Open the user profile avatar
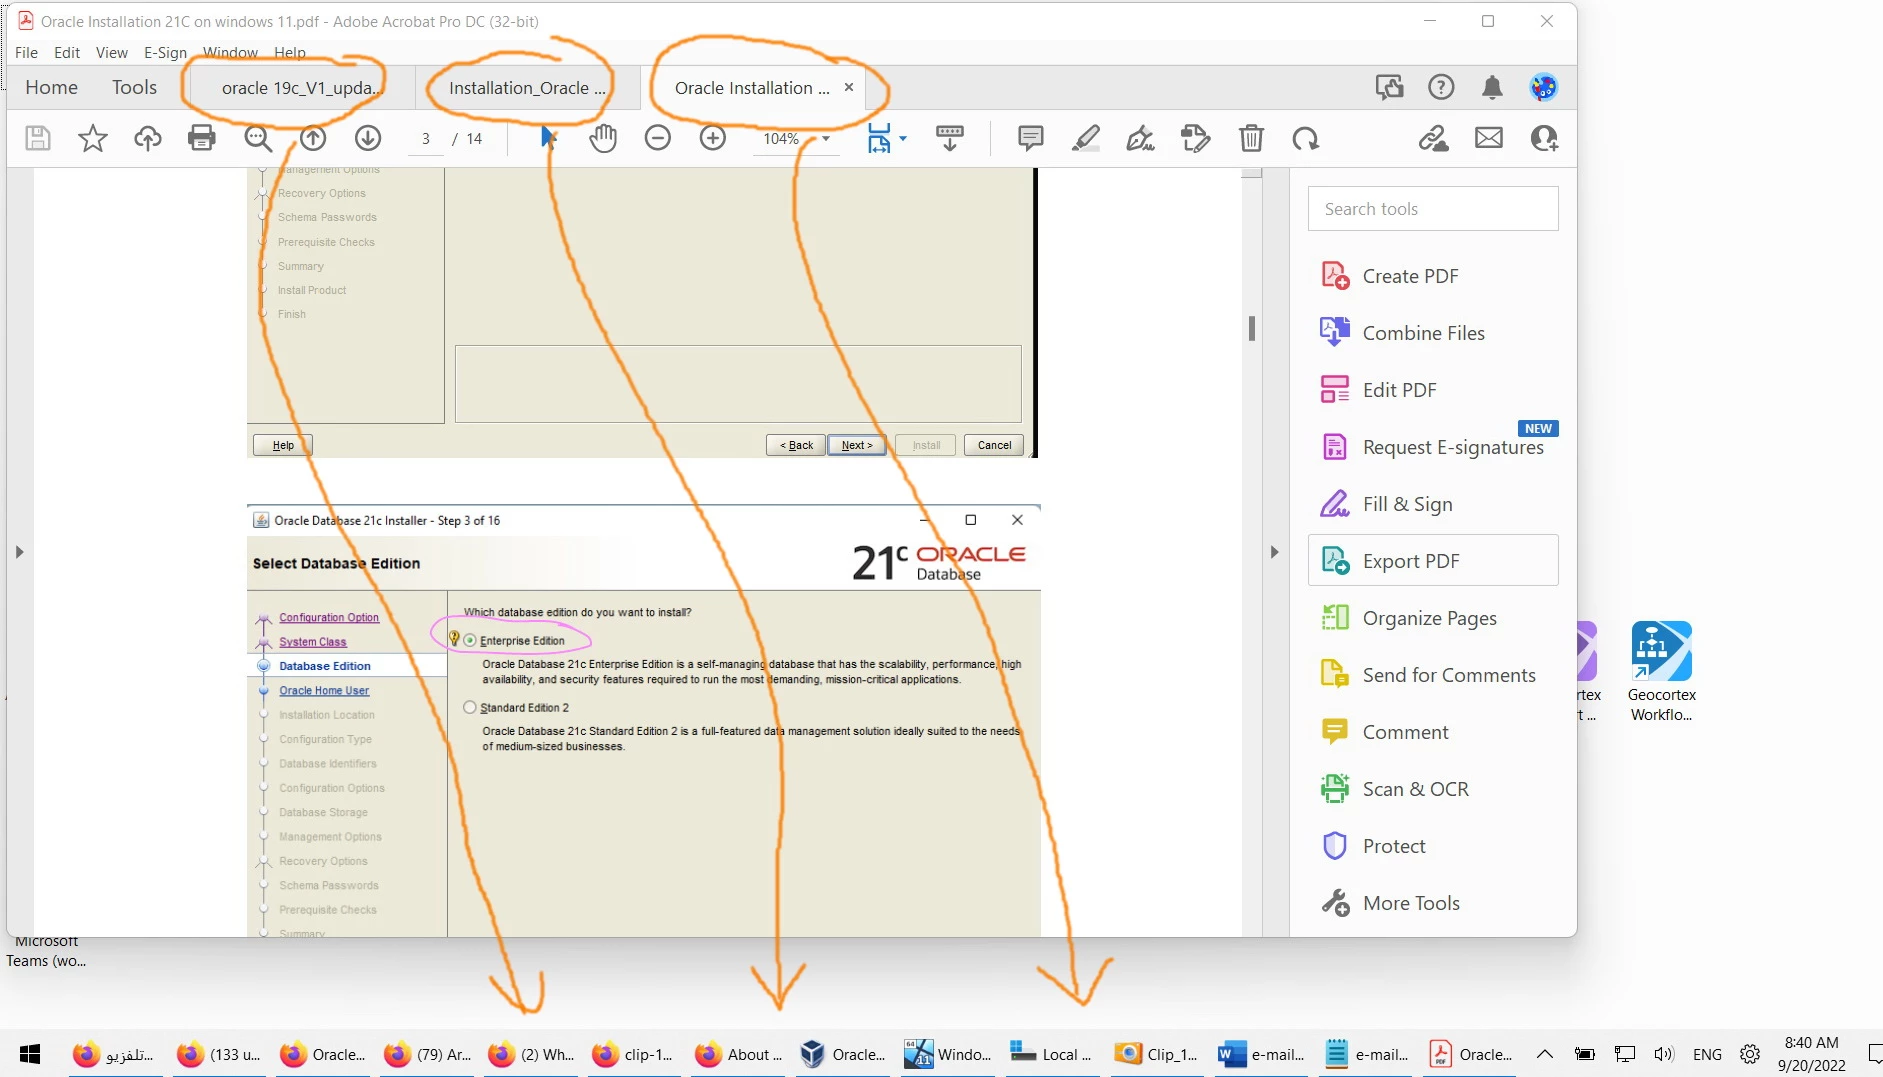1883x1077 pixels. pos(1544,87)
